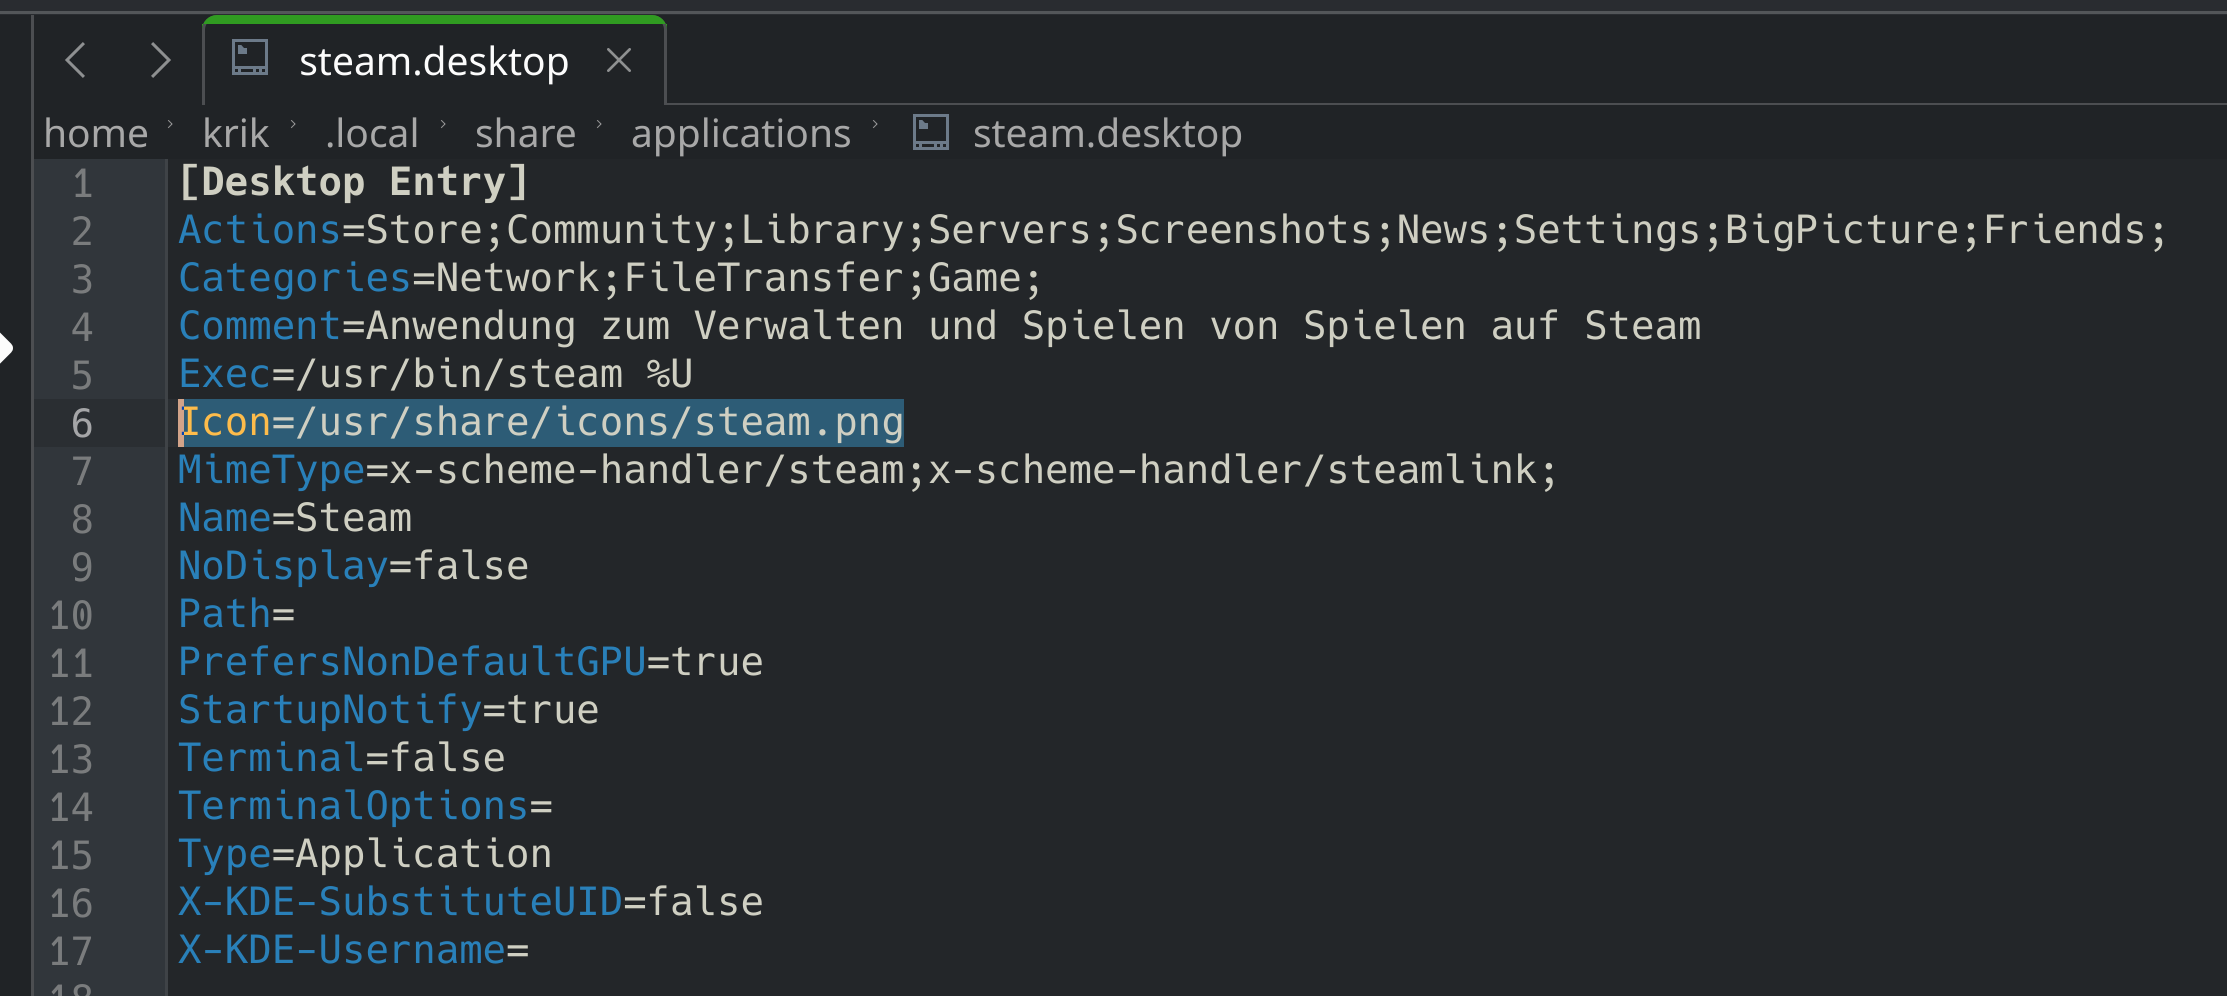Click StartupNotify=true line
The image size is (2227, 996).
click(x=389, y=711)
